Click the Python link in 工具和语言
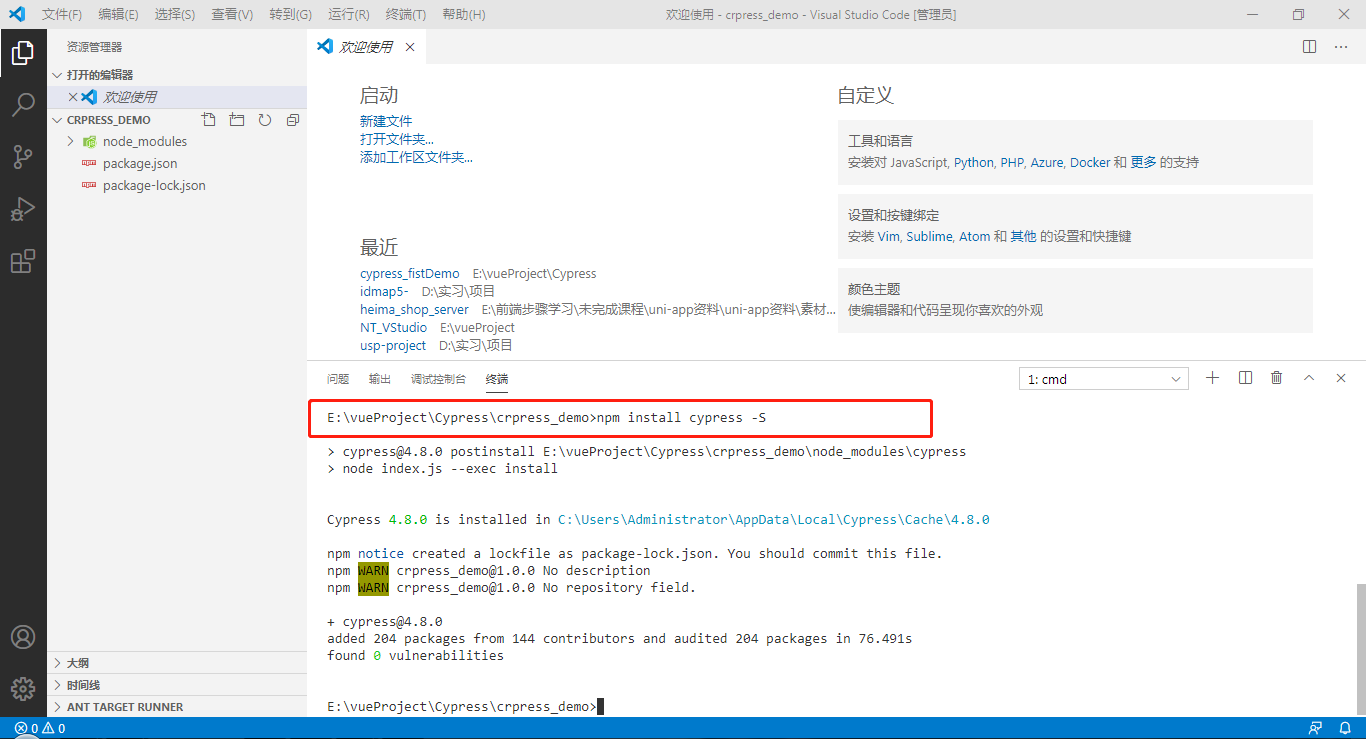 coord(974,162)
